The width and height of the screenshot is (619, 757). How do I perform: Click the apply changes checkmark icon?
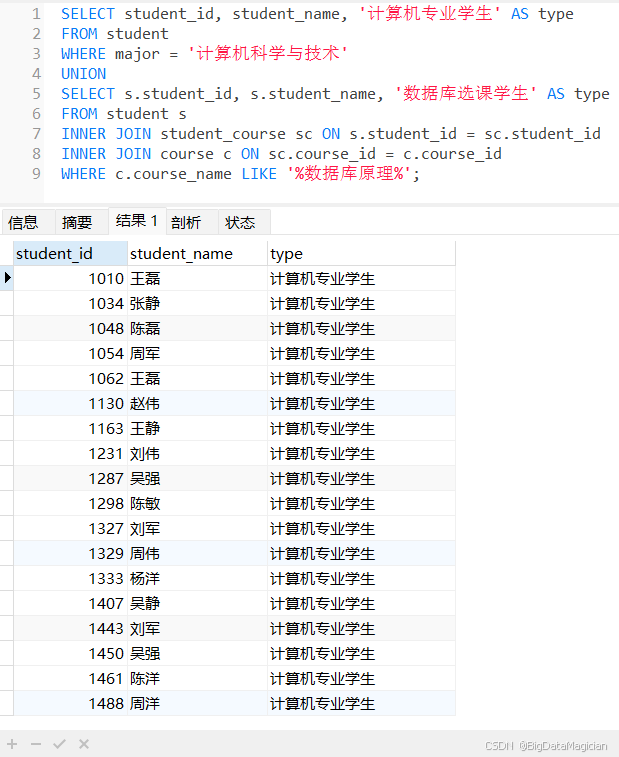(x=59, y=744)
